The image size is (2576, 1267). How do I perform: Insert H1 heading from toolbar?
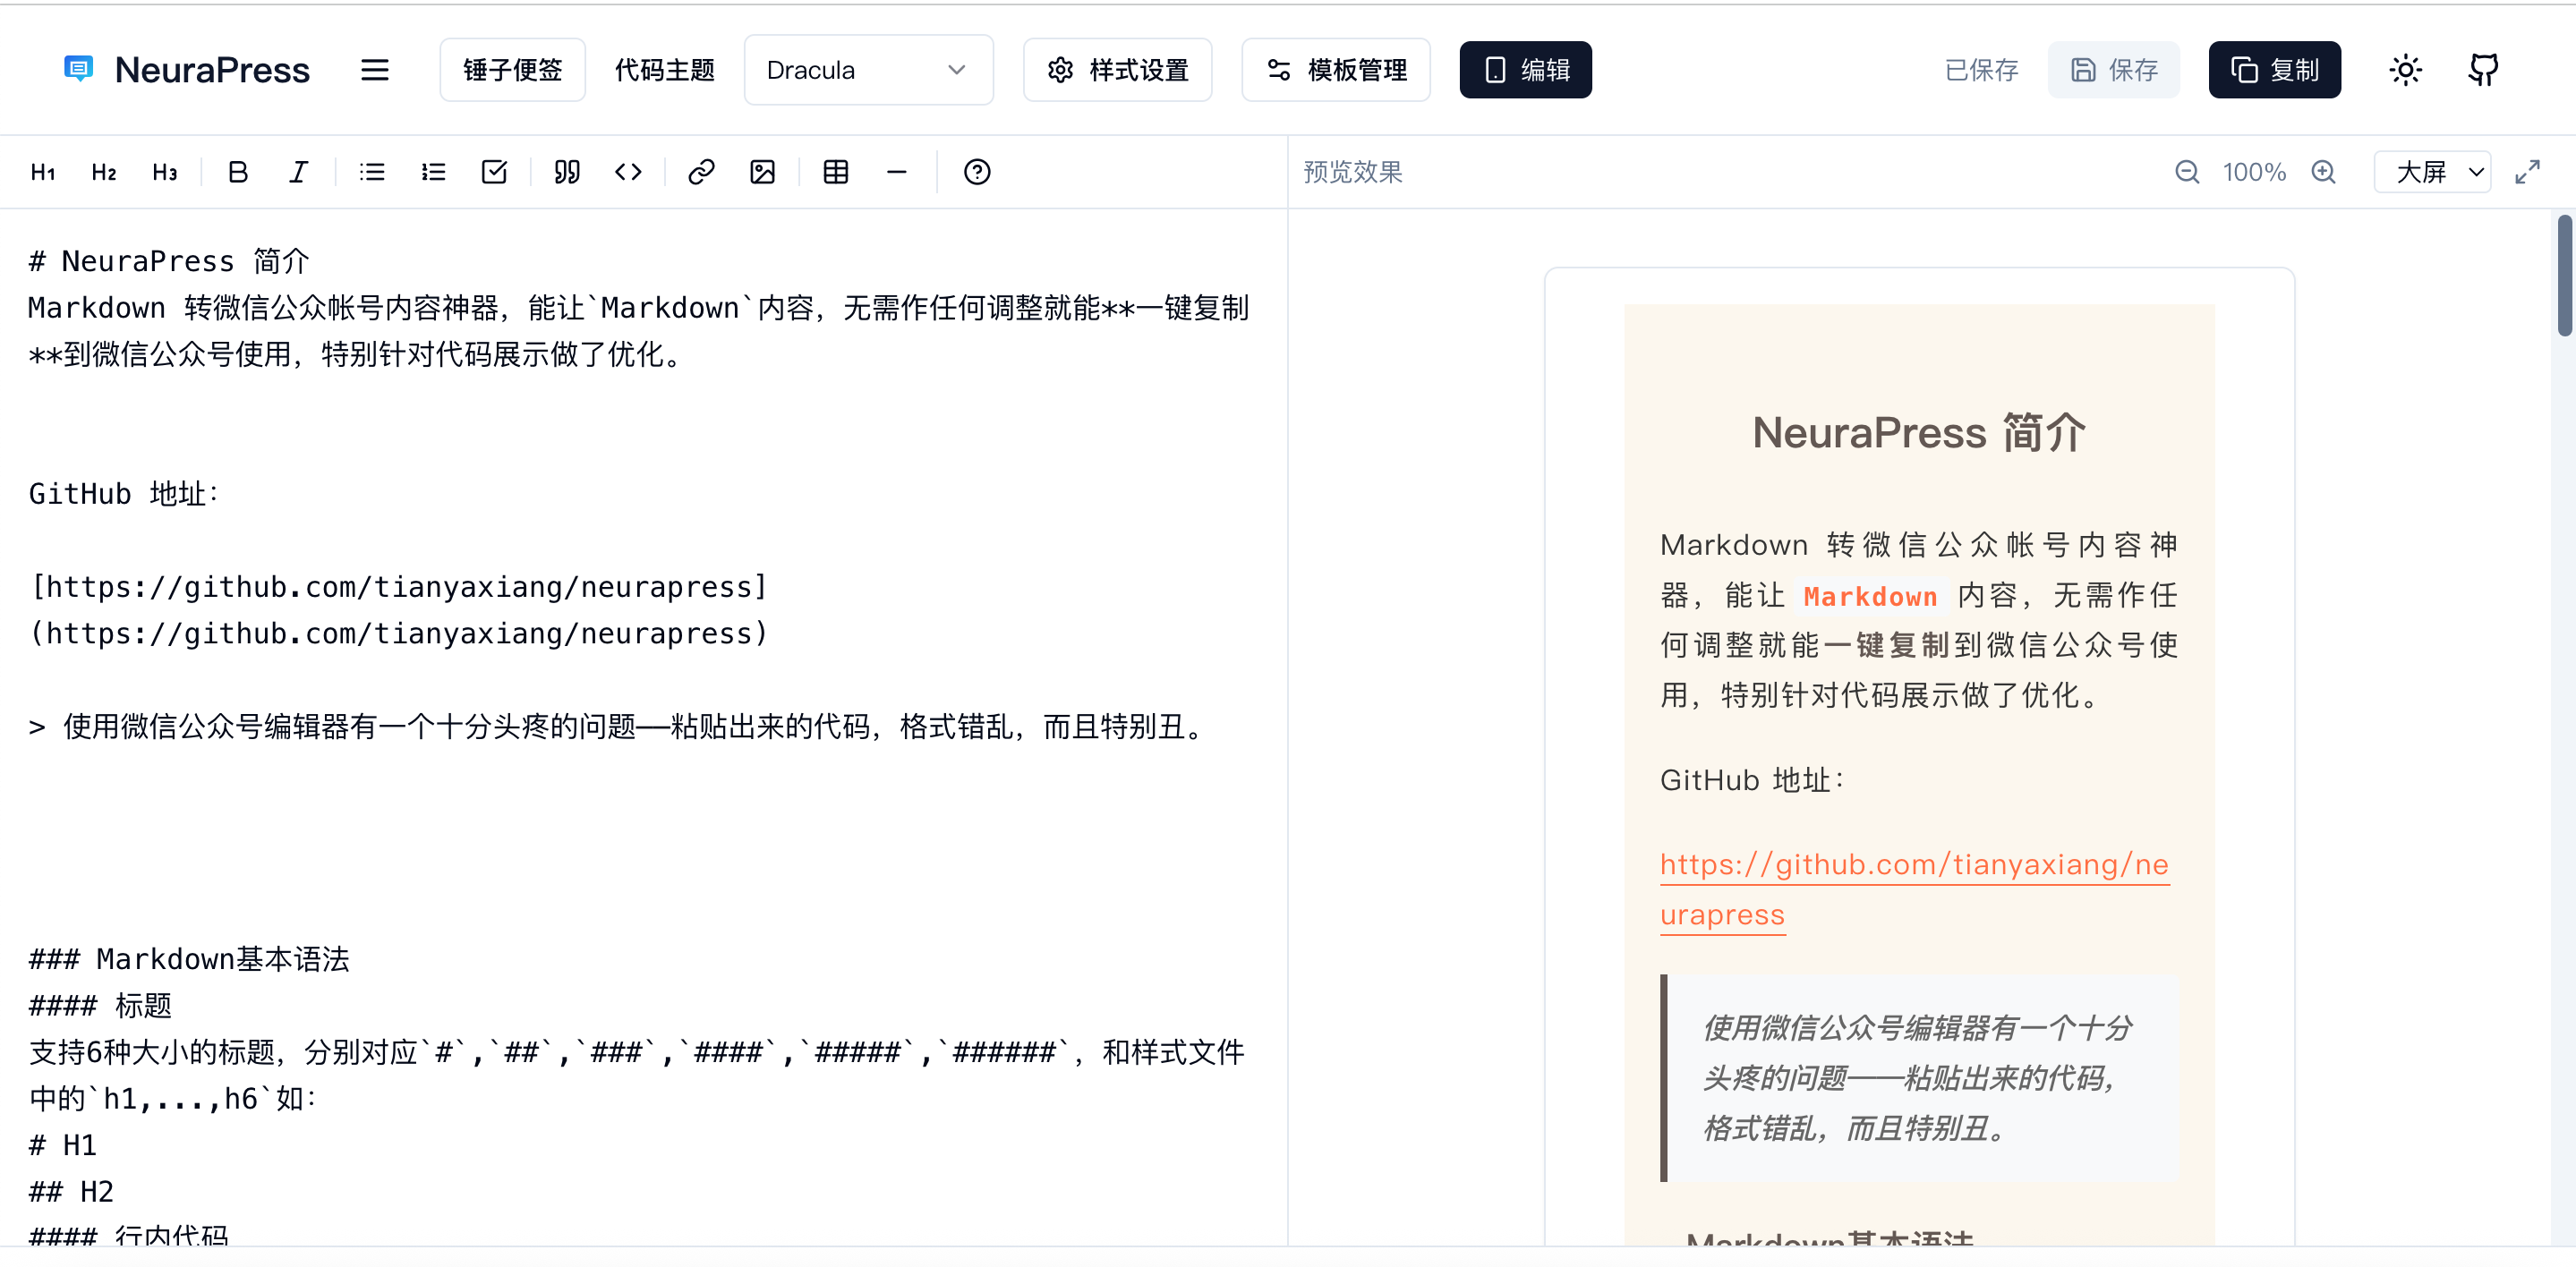tap(43, 172)
